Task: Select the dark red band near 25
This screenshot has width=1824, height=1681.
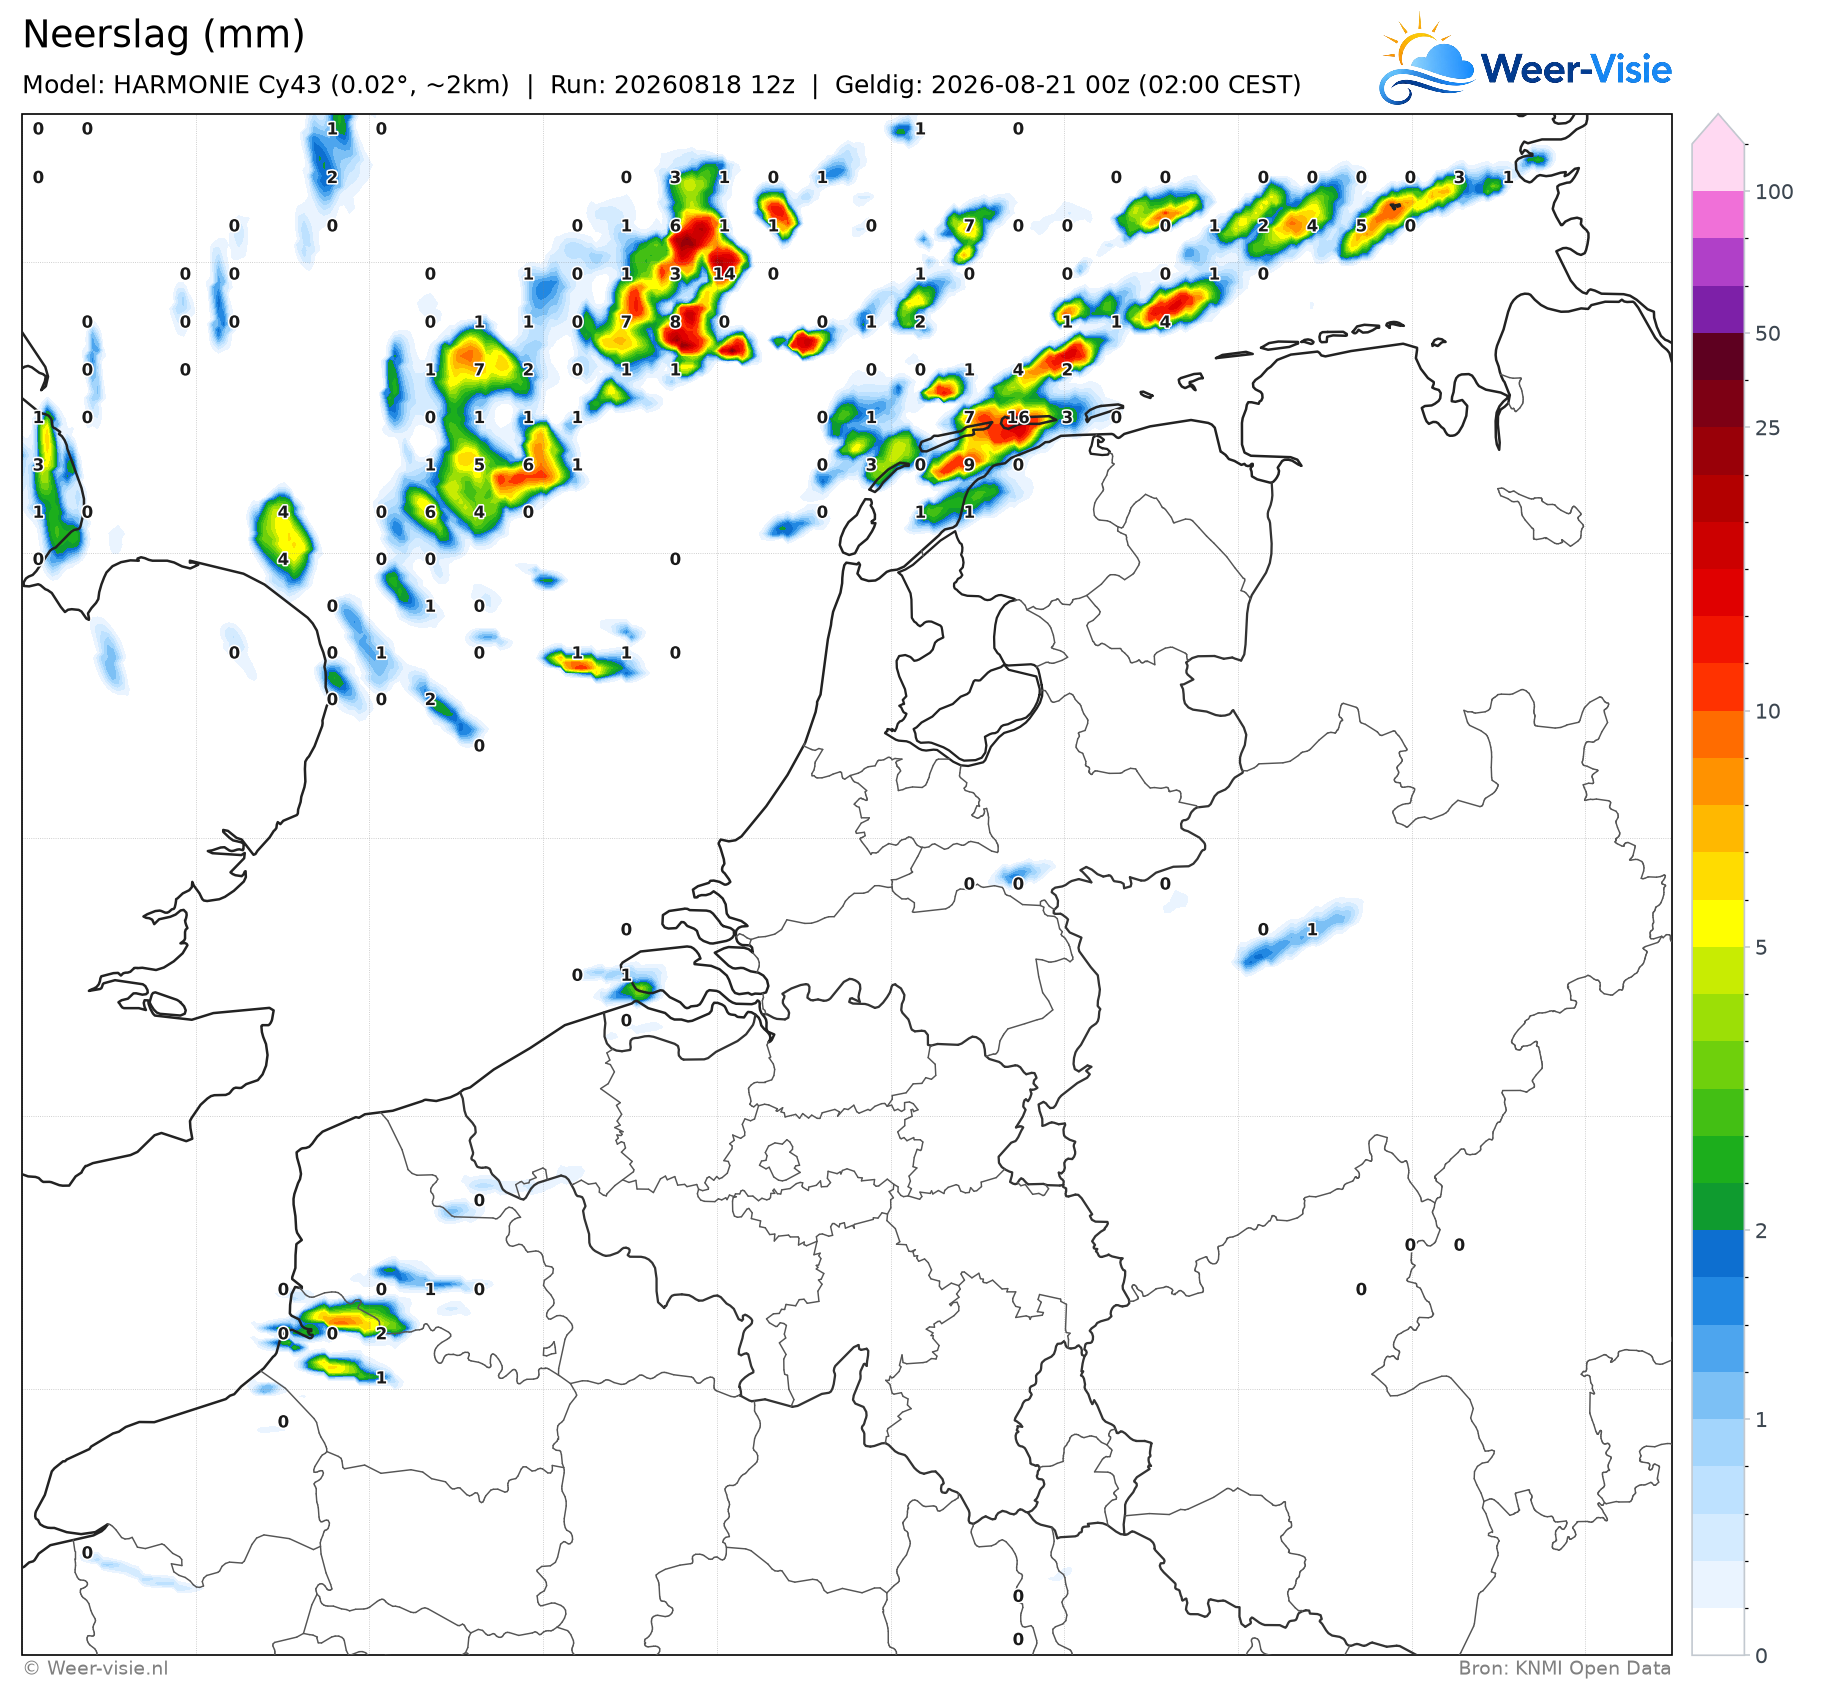Action: tap(1718, 404)
